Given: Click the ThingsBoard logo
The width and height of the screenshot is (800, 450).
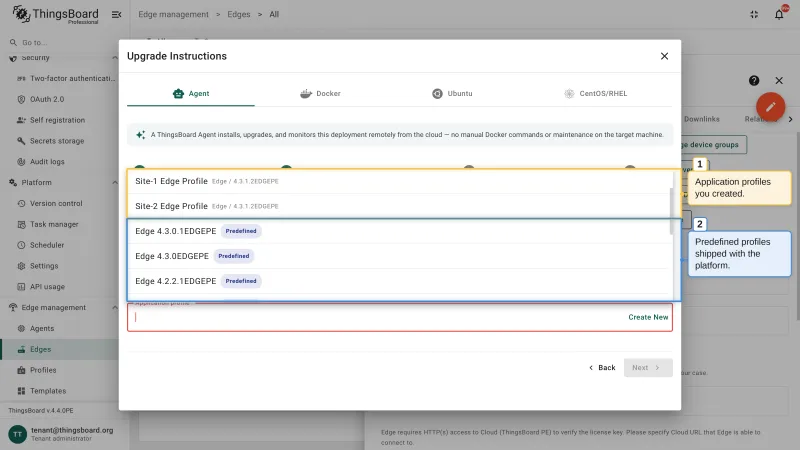Looking at the screenshot, I should tap(56, 14).
